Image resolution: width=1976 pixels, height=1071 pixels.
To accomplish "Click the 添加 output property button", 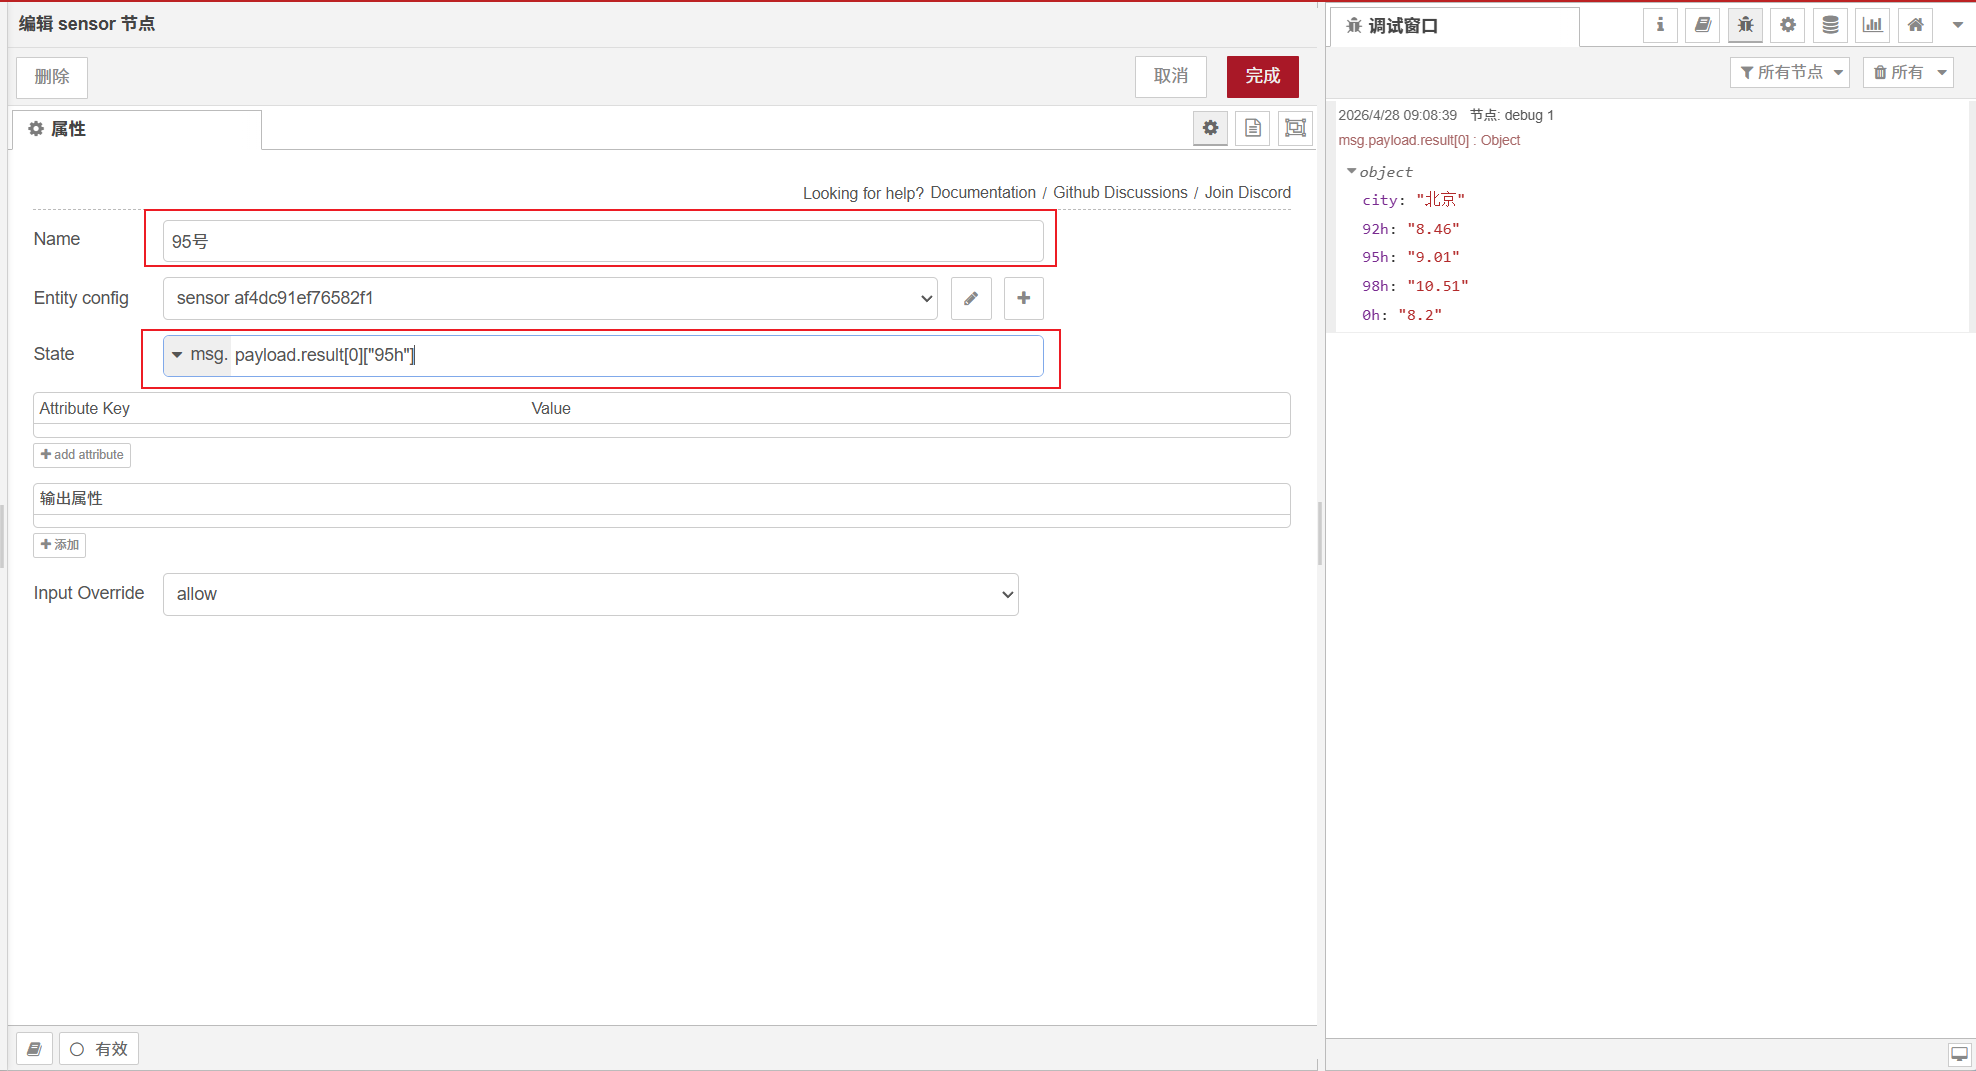I will (x=60, y=545).
